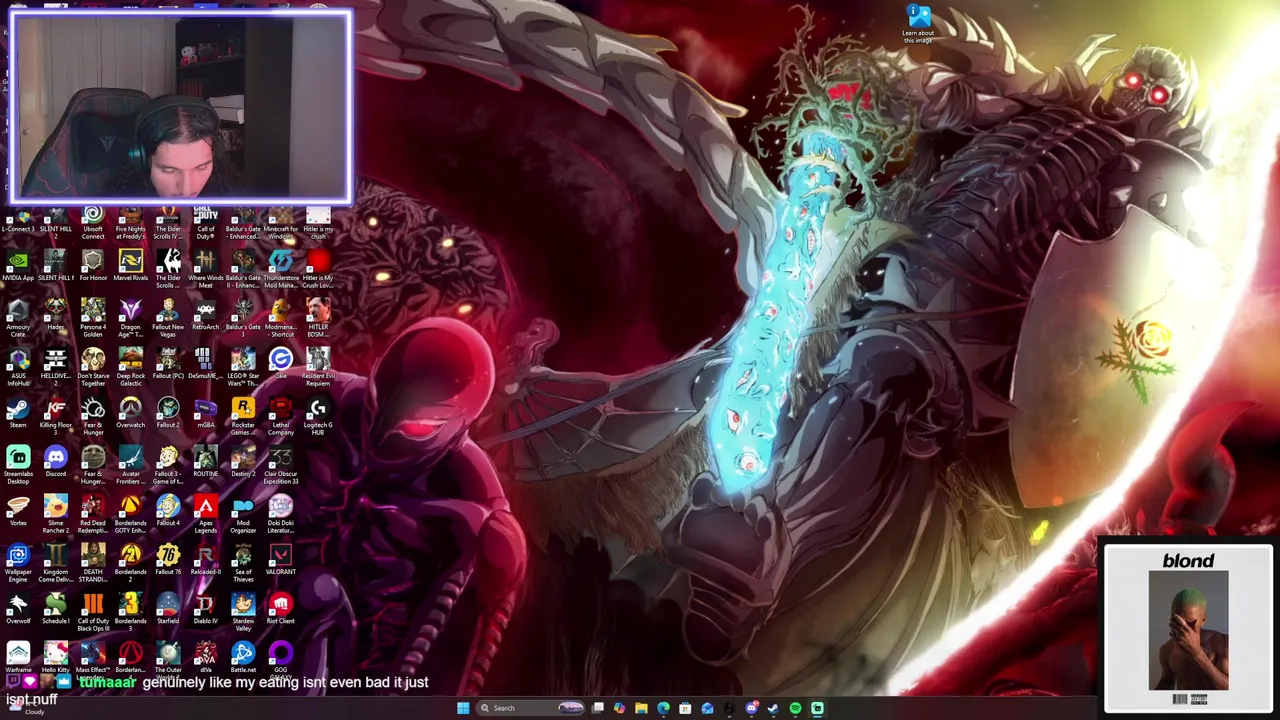Select the RetroArch desktop icon
This screenshot has height=720, width=1280.
click(x=205, y=316)
